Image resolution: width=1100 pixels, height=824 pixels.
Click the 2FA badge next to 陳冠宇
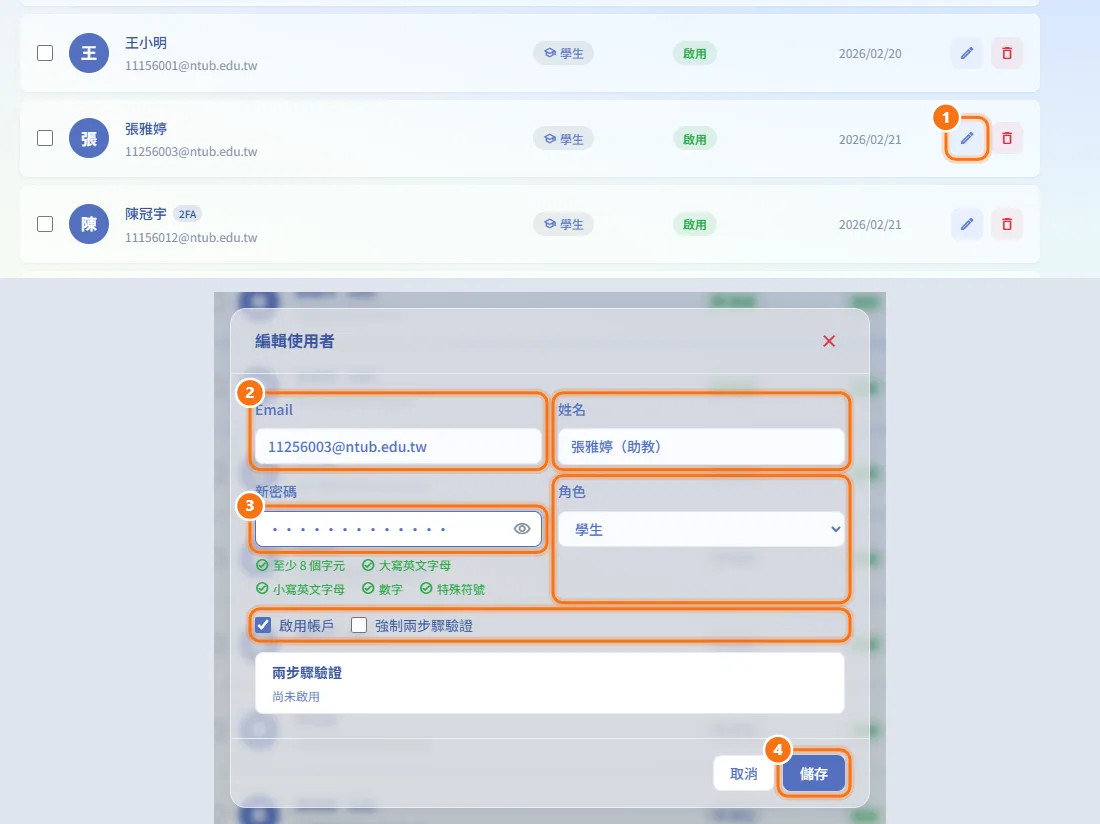pos(187,214)
